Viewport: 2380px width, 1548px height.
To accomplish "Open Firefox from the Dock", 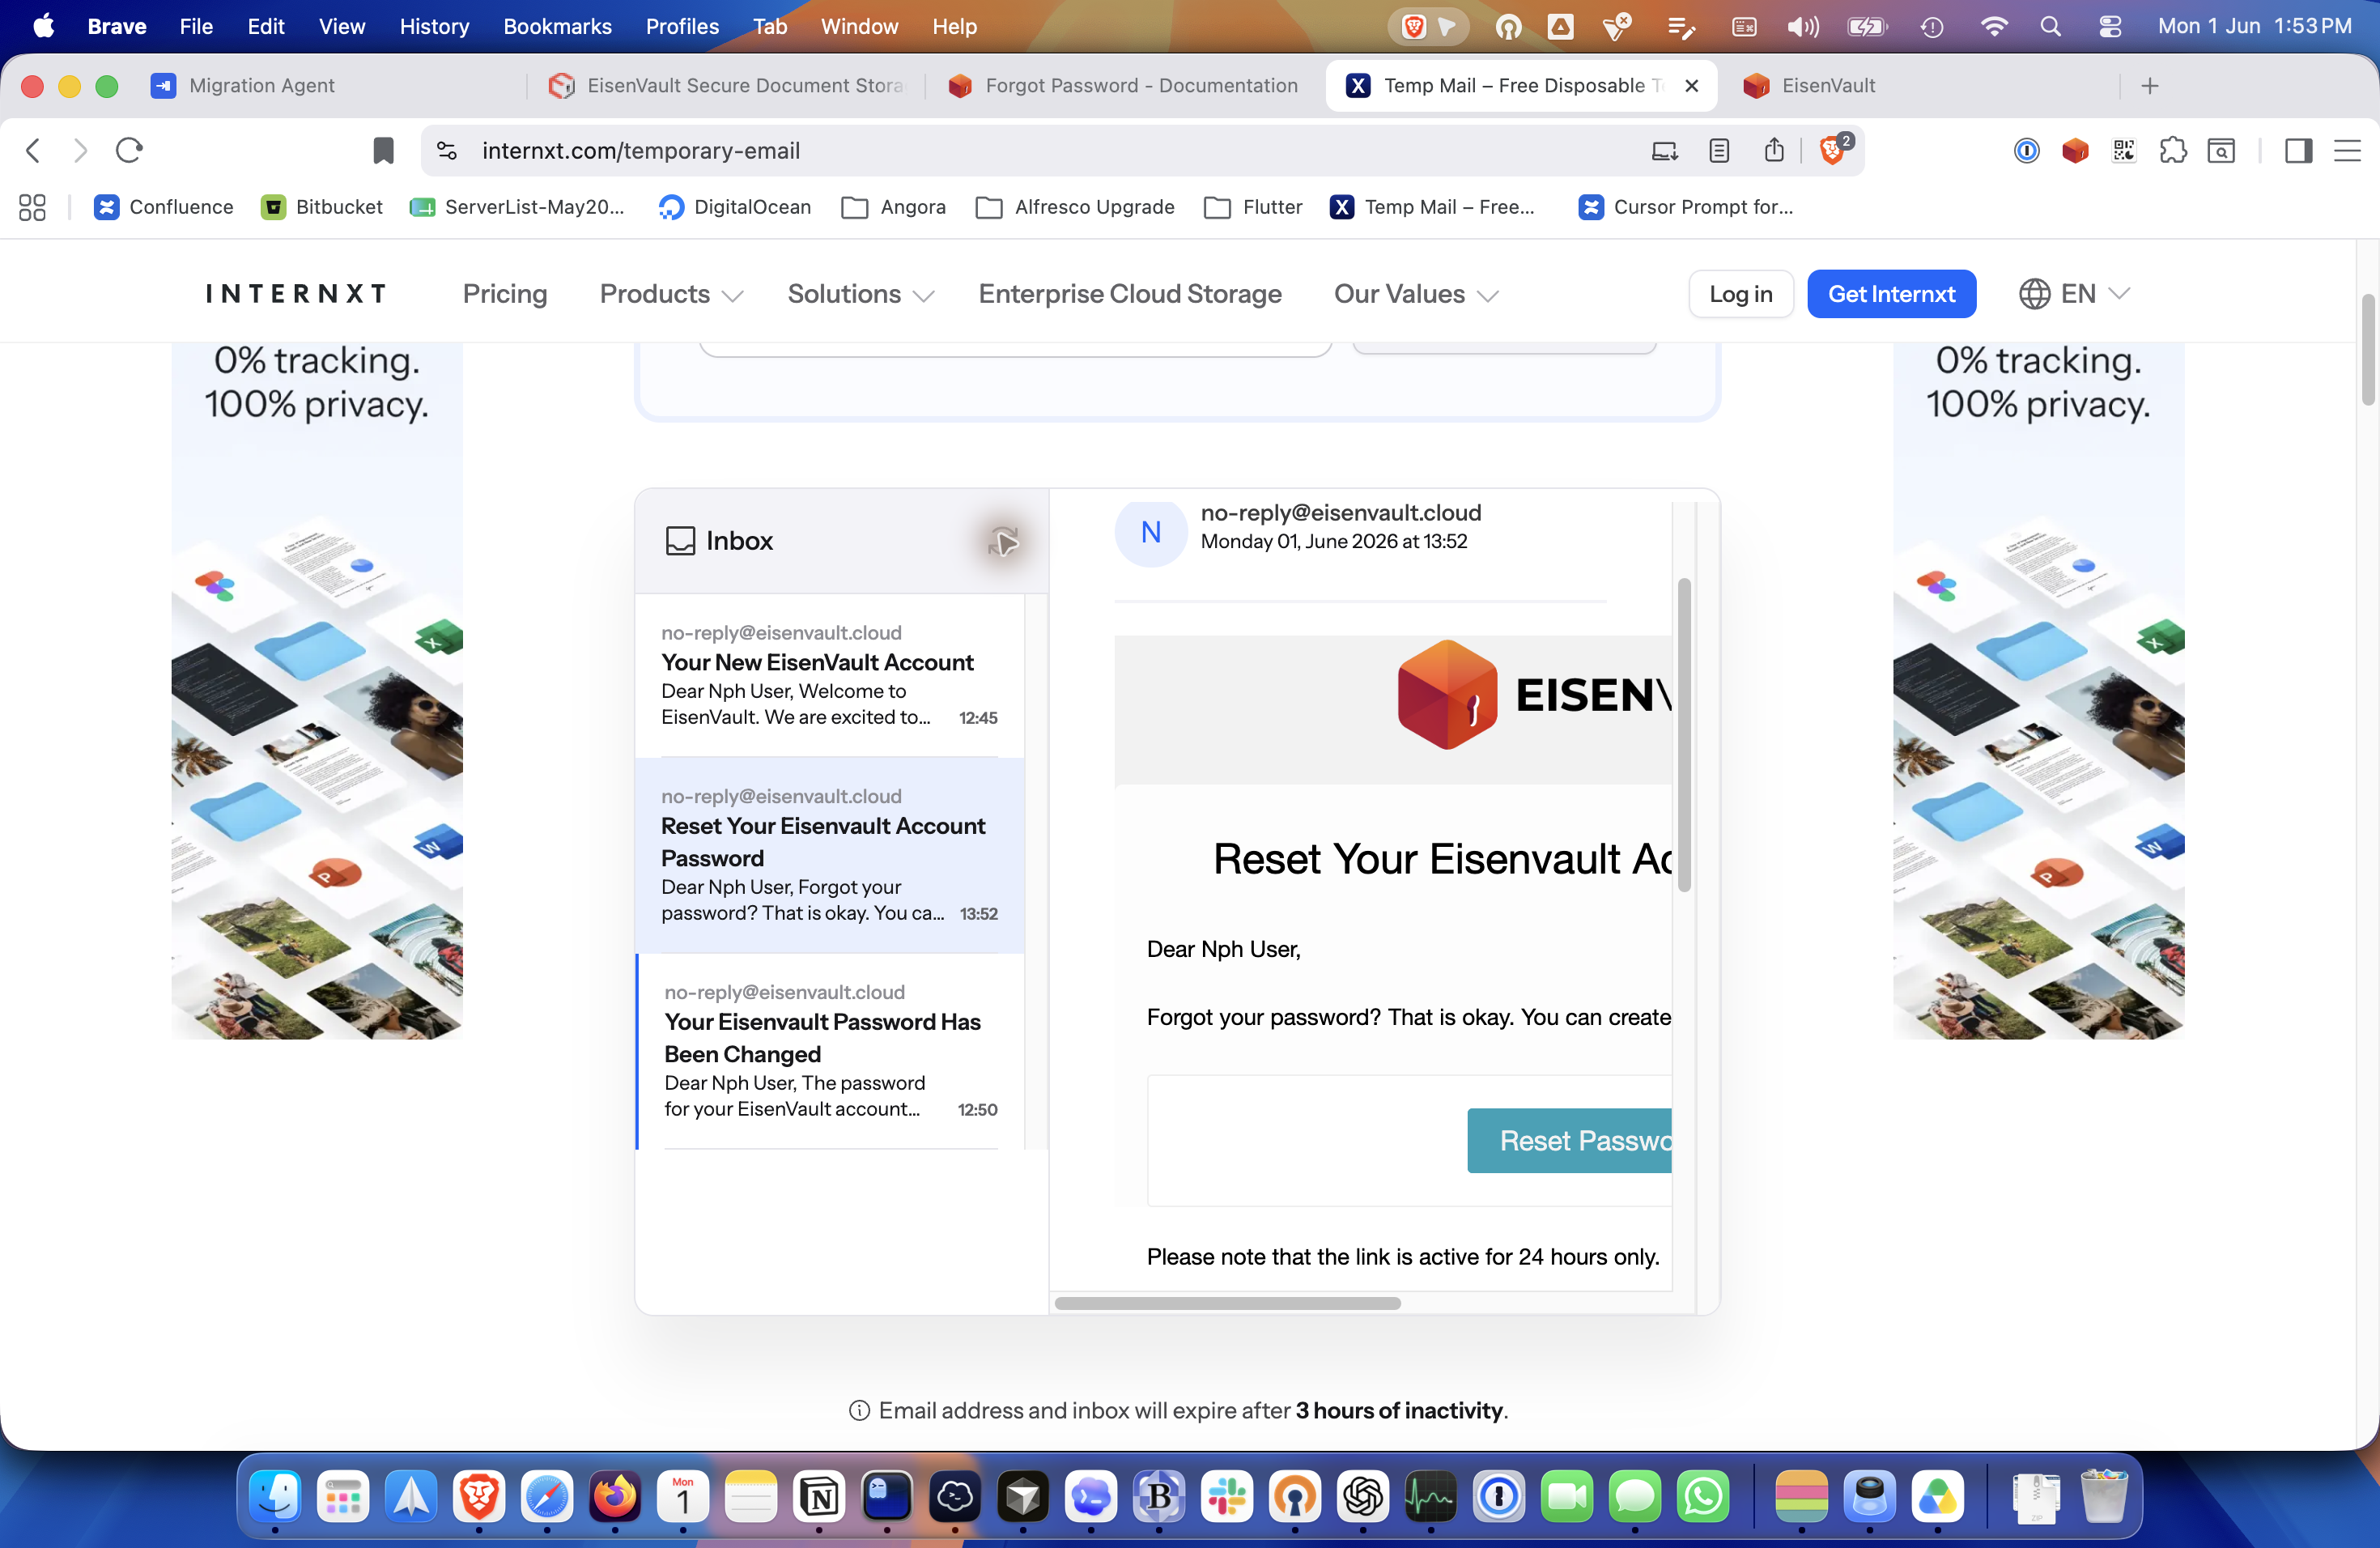I will 615,1496.
